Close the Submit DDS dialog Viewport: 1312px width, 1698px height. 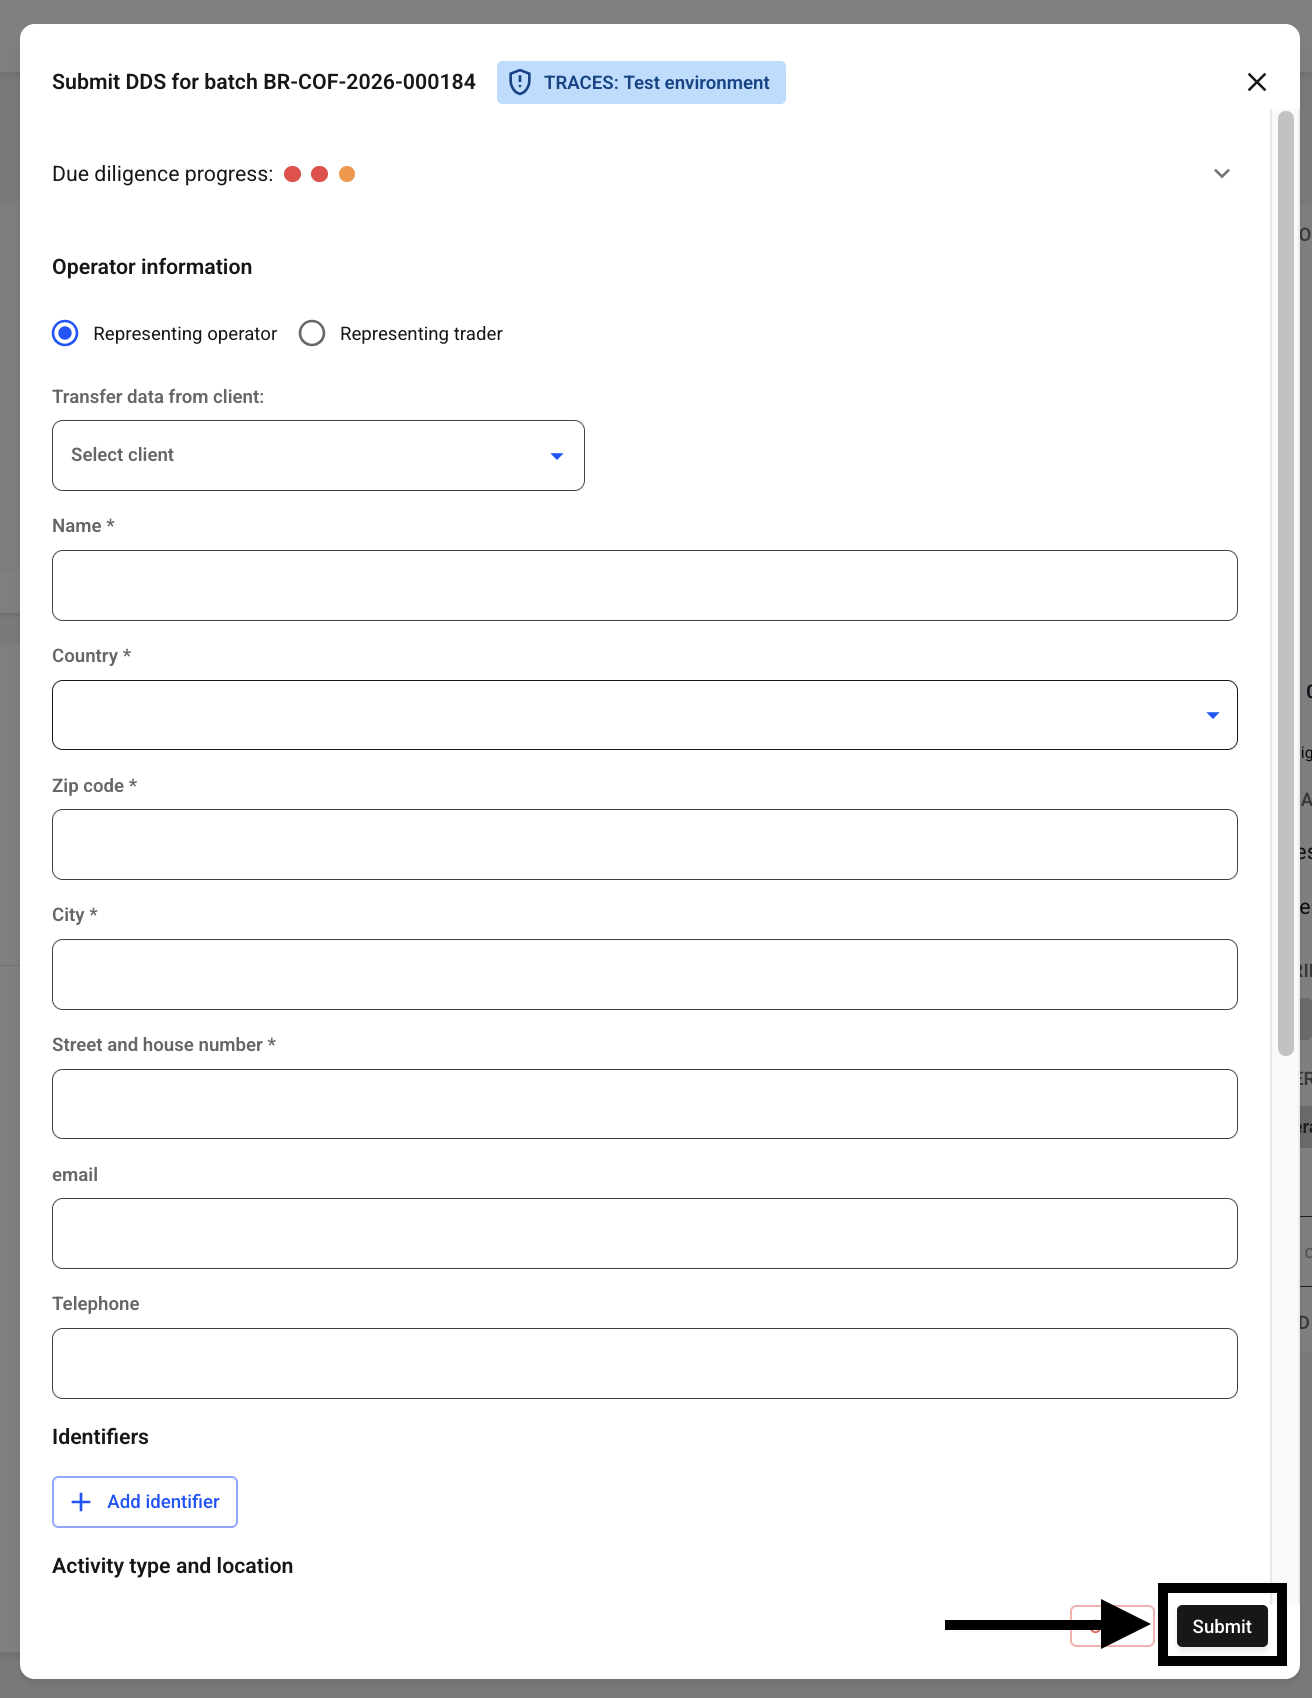(1257, 82)
